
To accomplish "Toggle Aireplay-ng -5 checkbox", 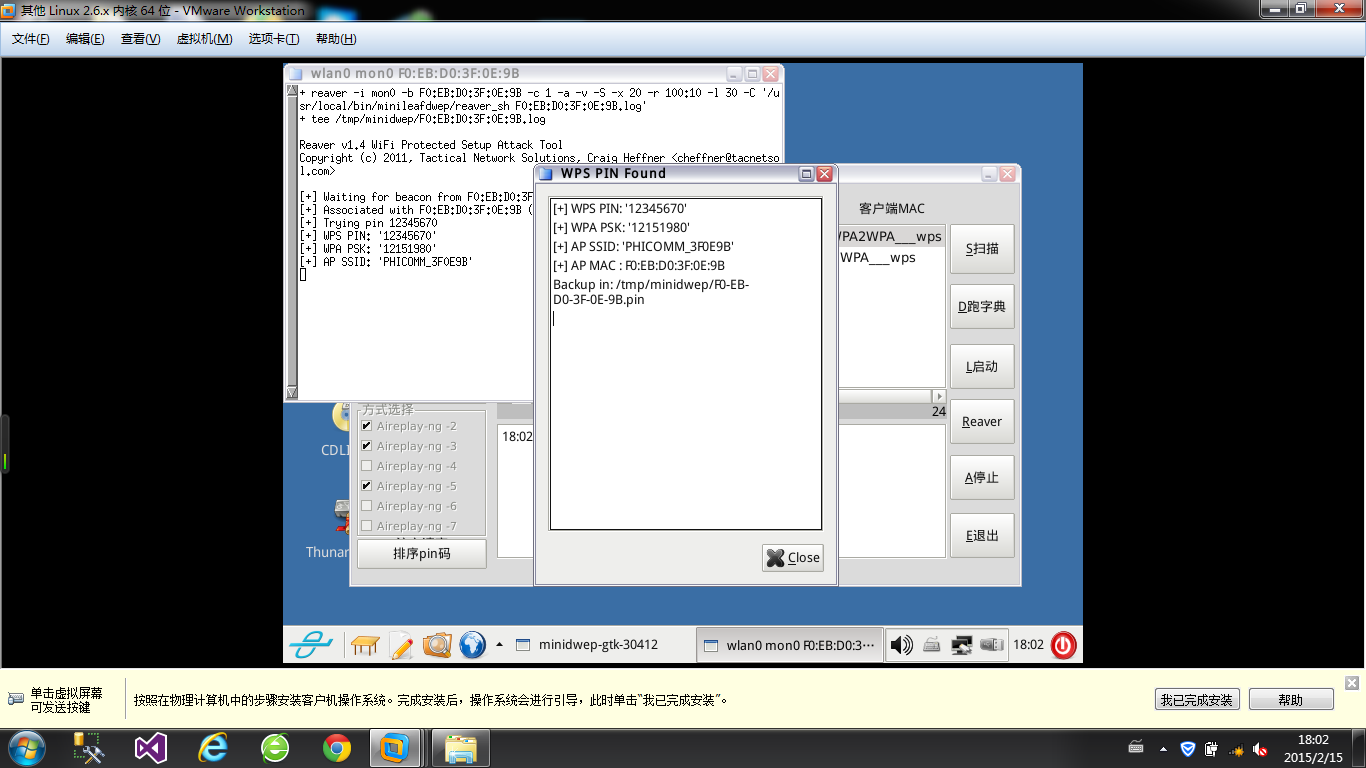I will (366, 486).
